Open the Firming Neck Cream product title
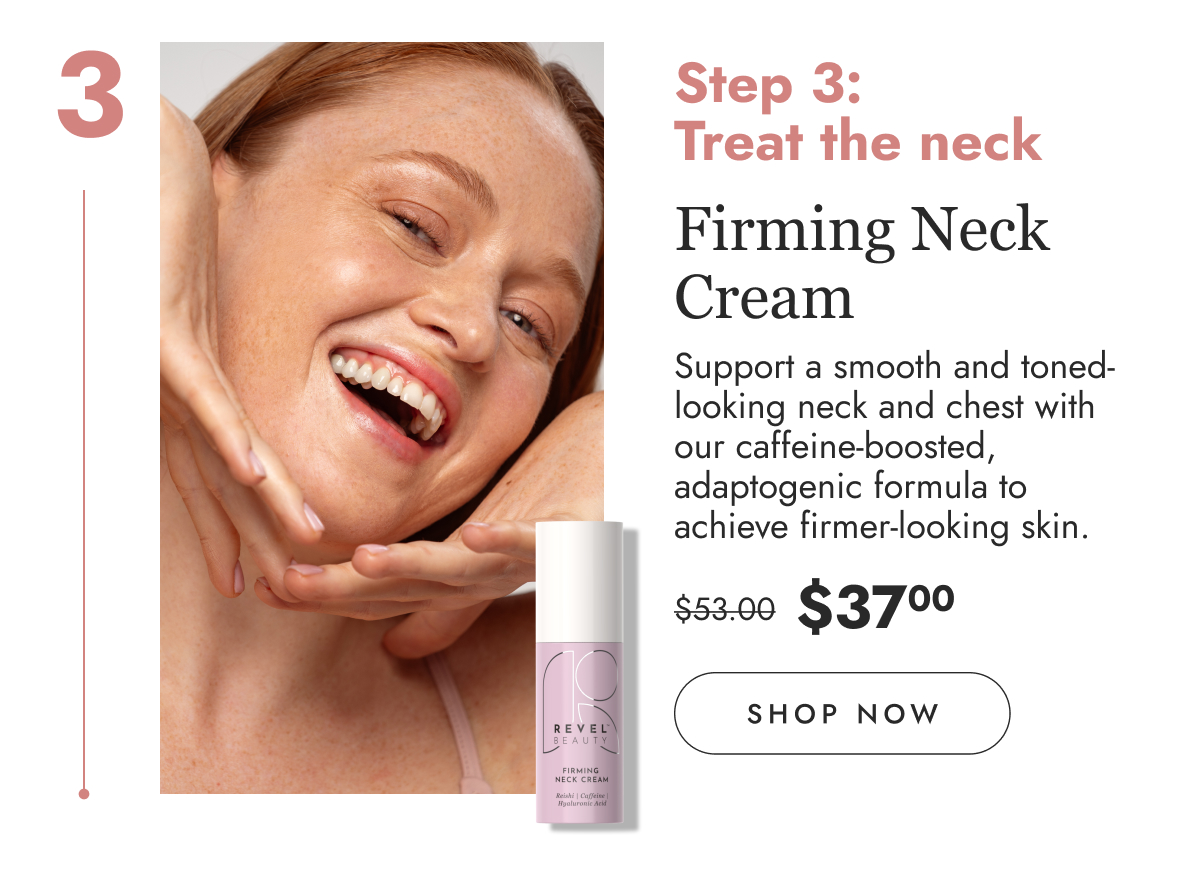Viewport: 1200px width, 896px height. coord(863,263)
